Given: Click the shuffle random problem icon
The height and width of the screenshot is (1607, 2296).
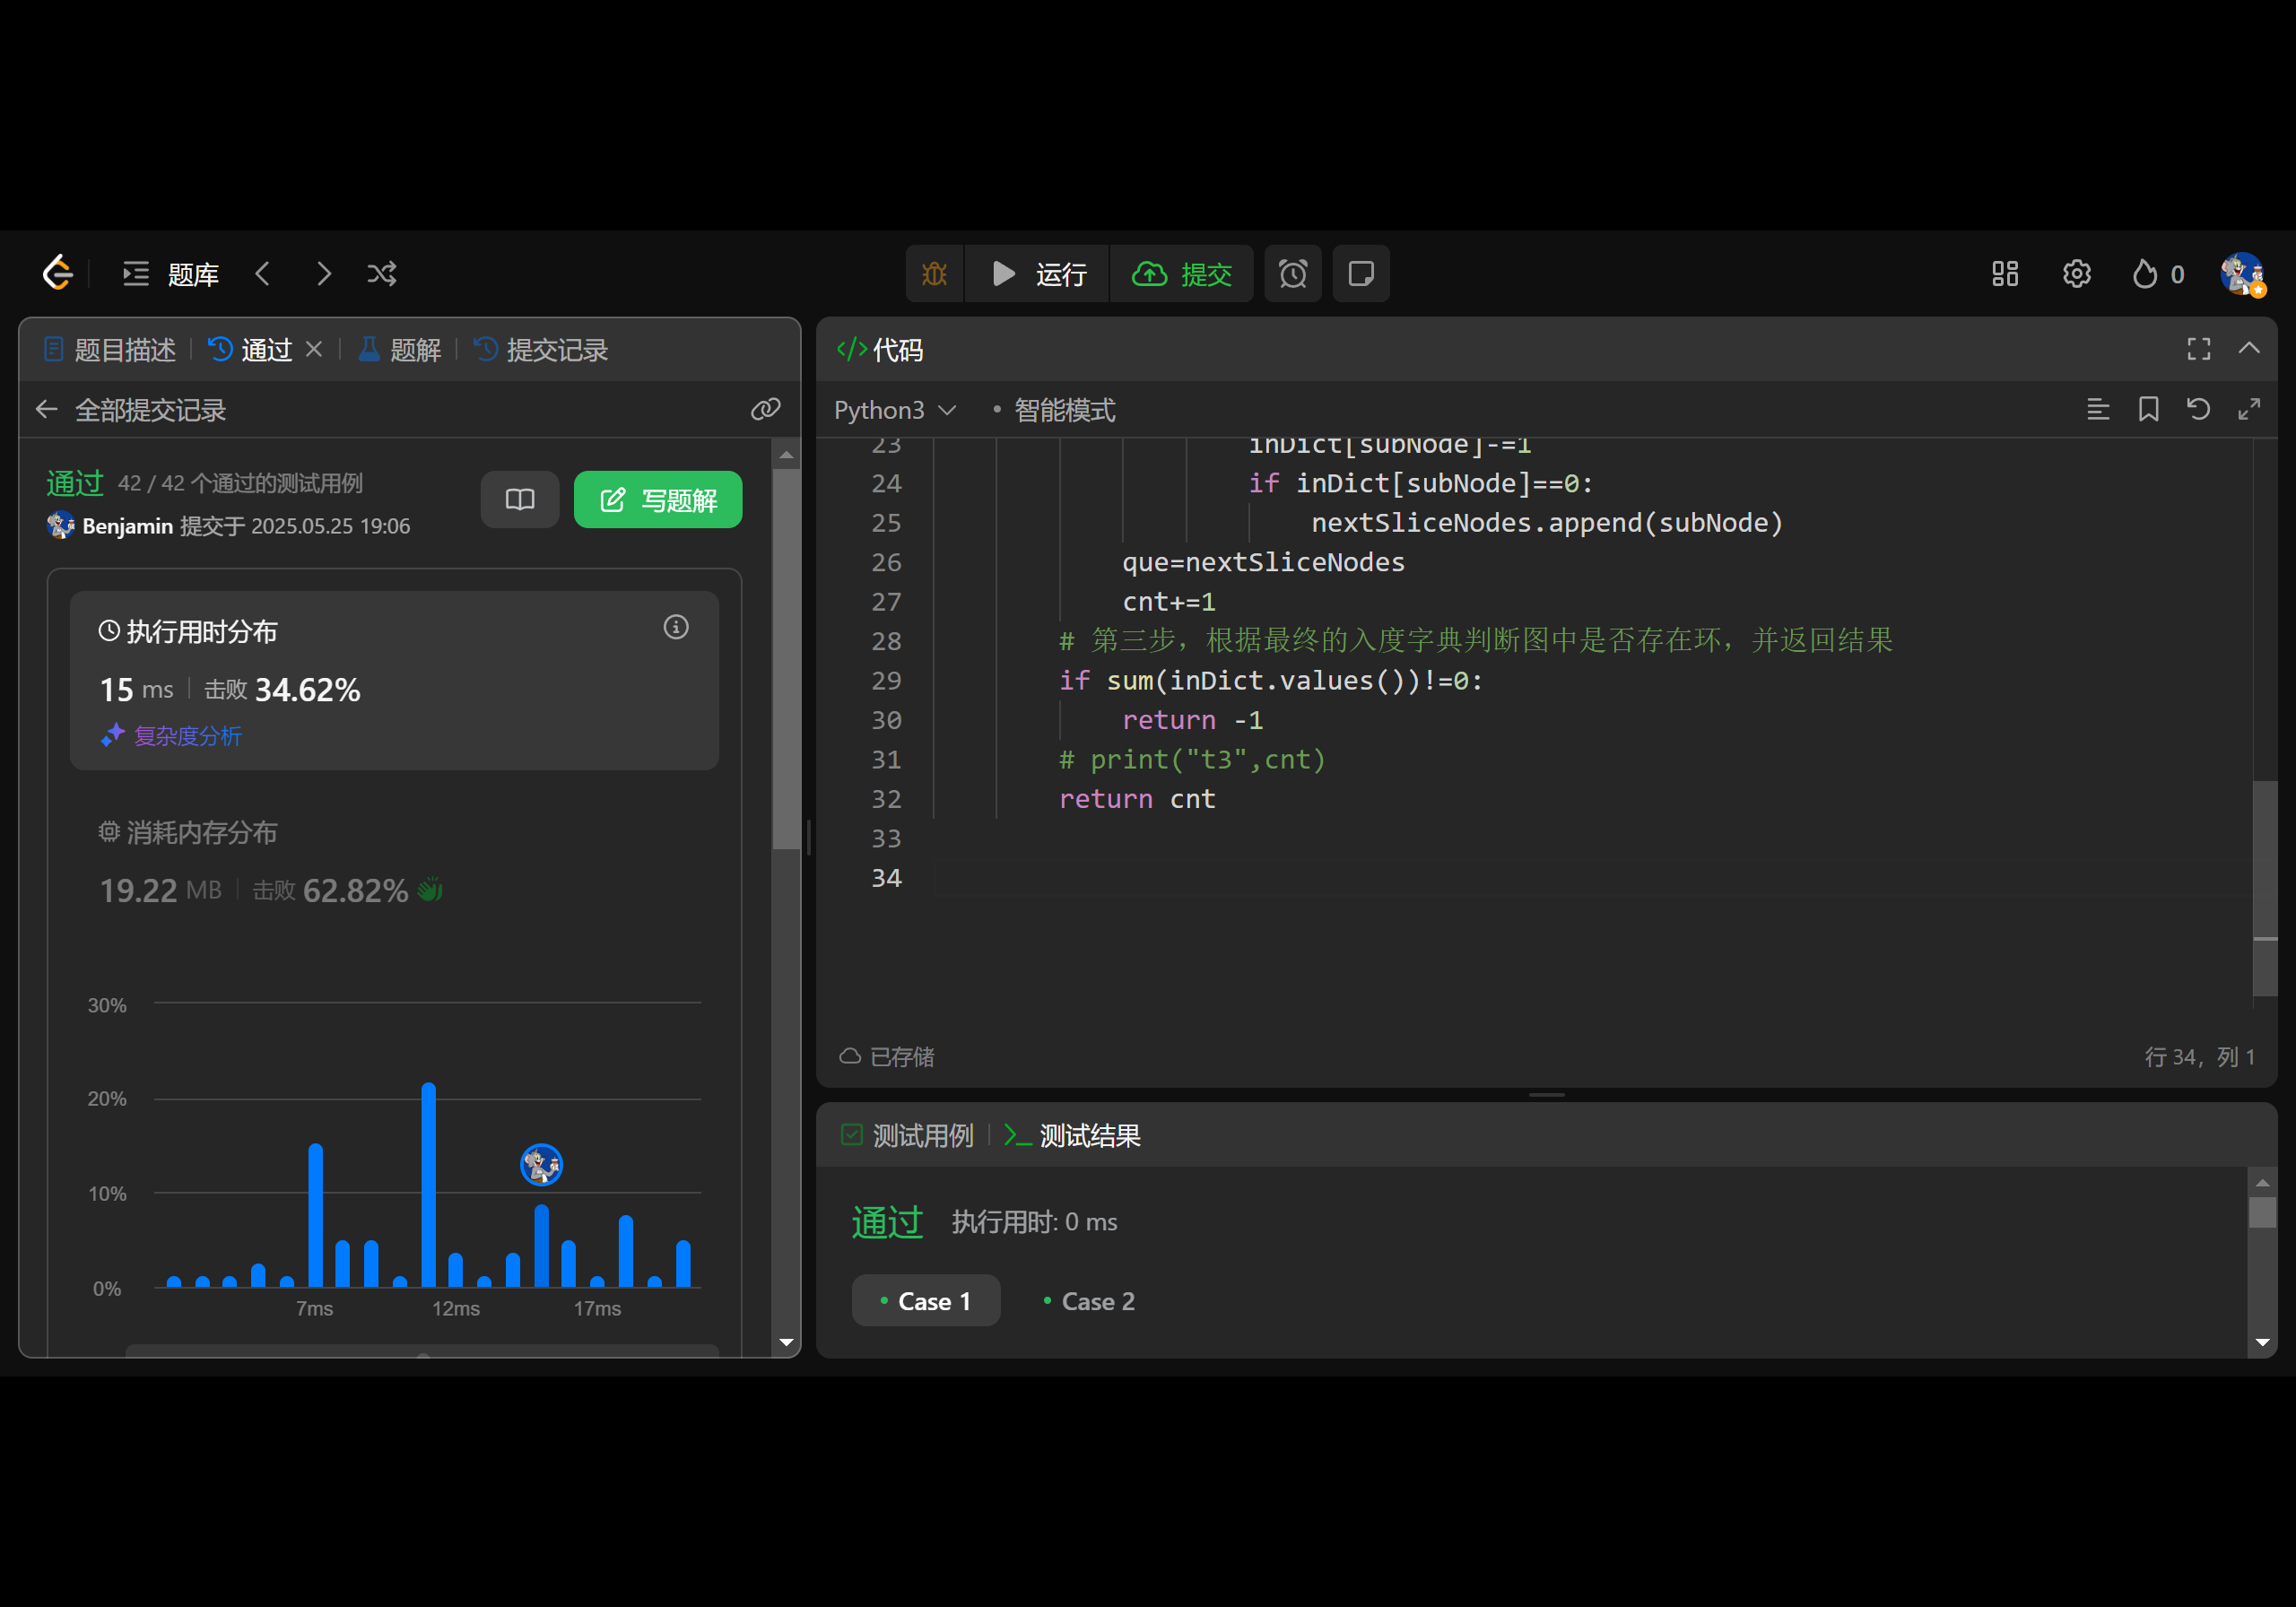Looking at the screenshot, I should coord(382,274).
